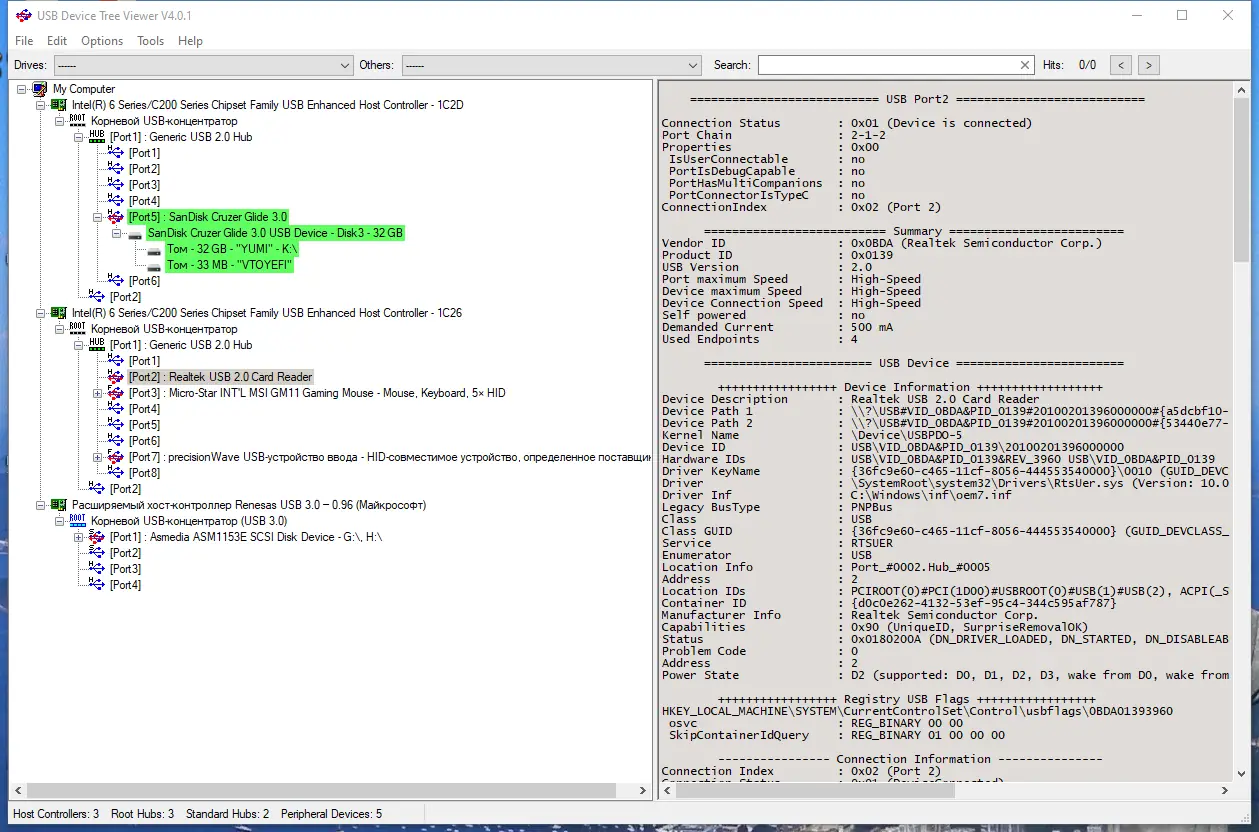Collapse the SanDisk USB Device Disk3 node

117,233
